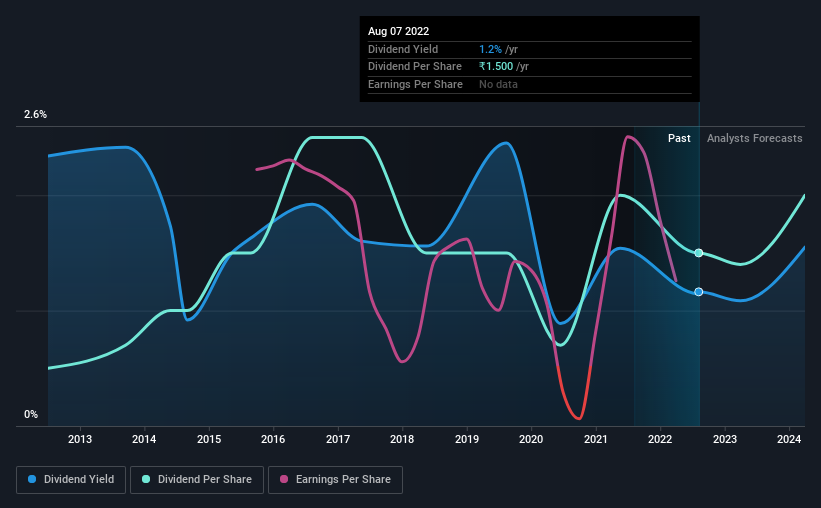Select the 2013 x-axis label
This screenshot has width=821, height=508.
(x=80, y=439)
